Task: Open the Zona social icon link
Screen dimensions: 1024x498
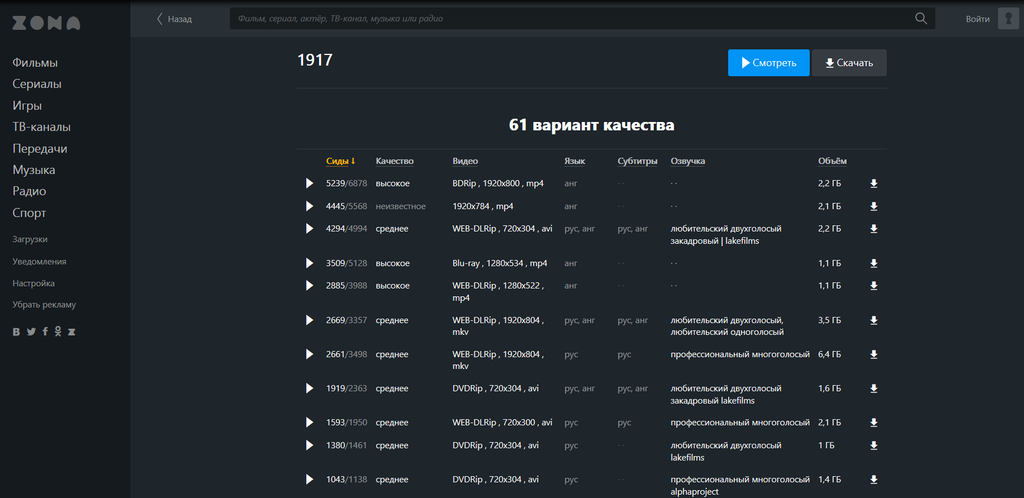Action: [x=72, y=332]
